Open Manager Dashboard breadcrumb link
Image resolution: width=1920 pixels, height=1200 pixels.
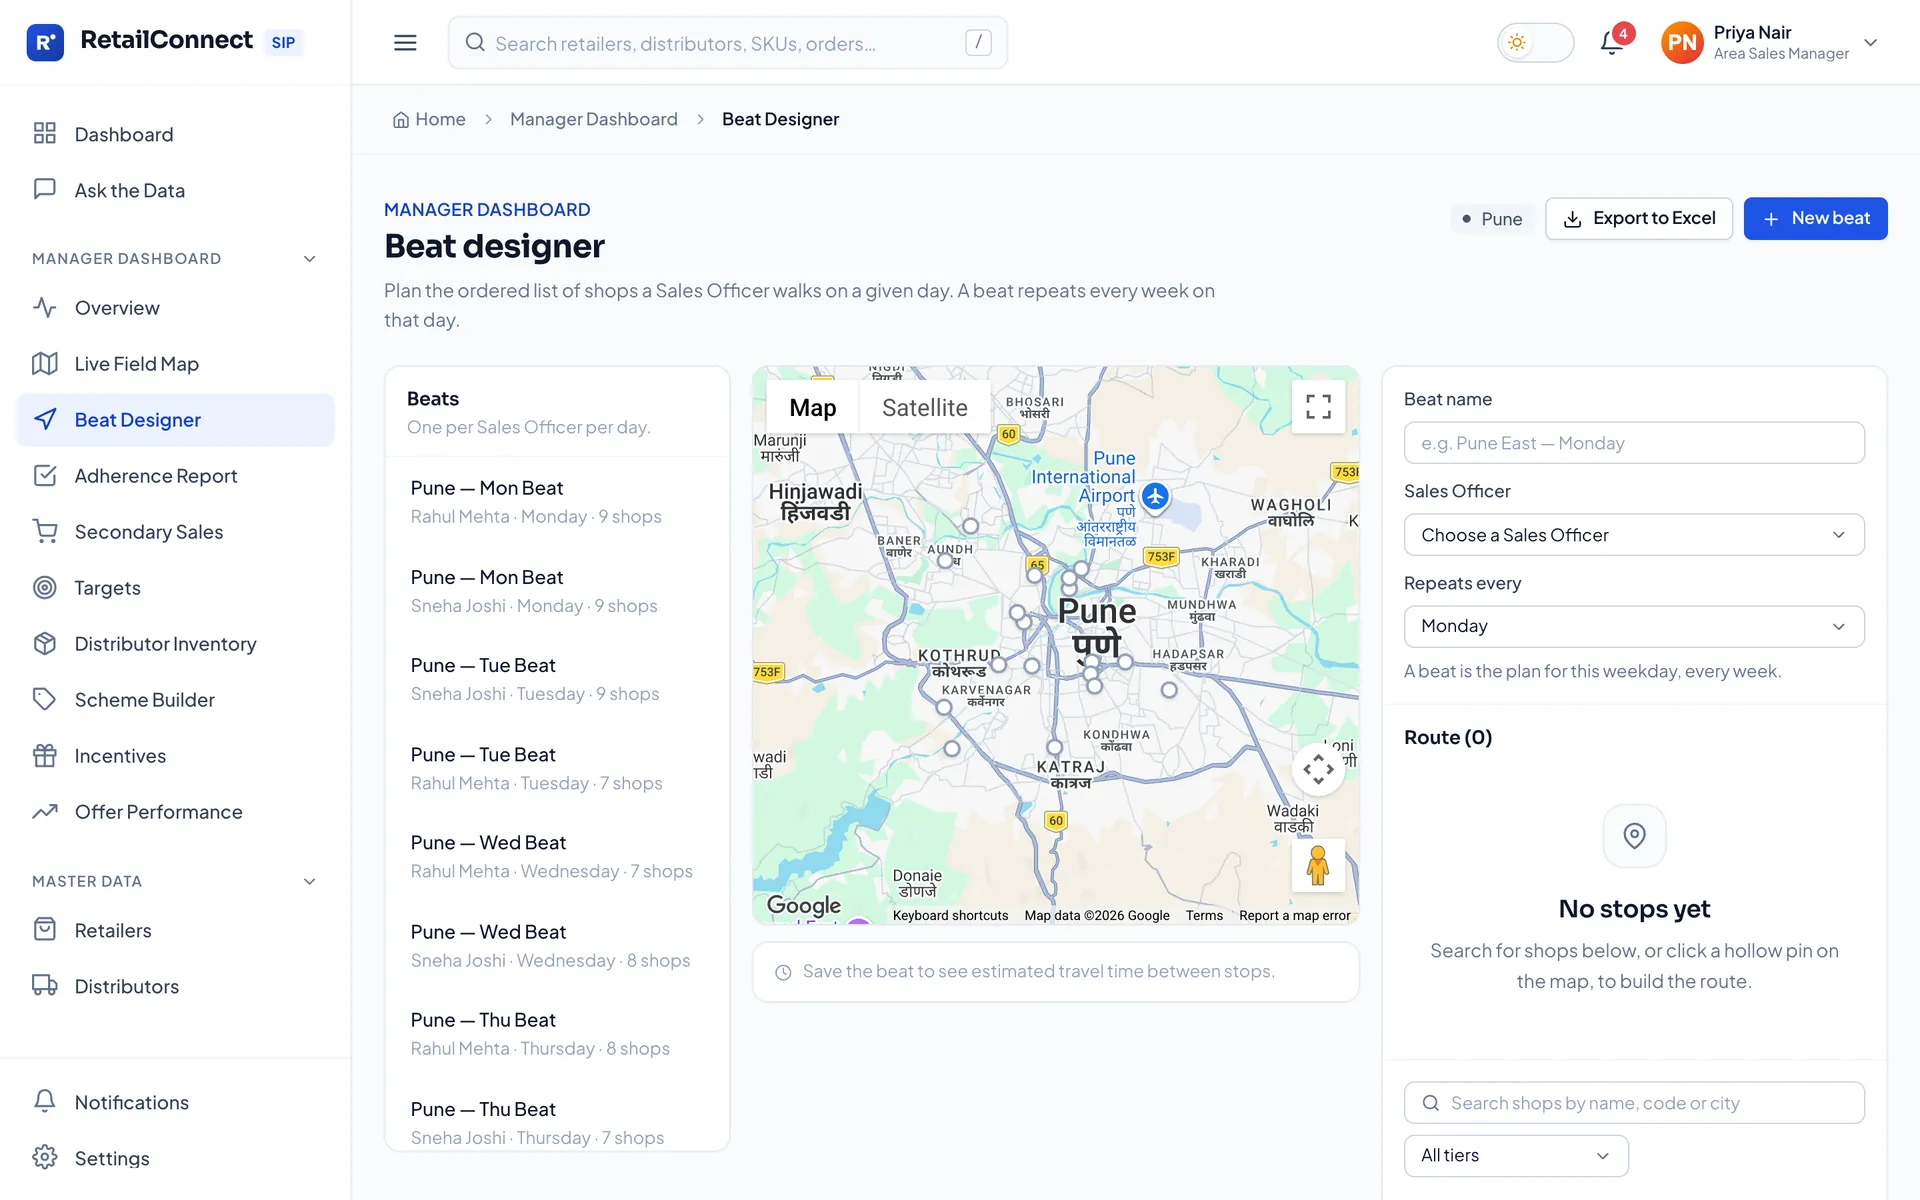click(x=594, y=119)
